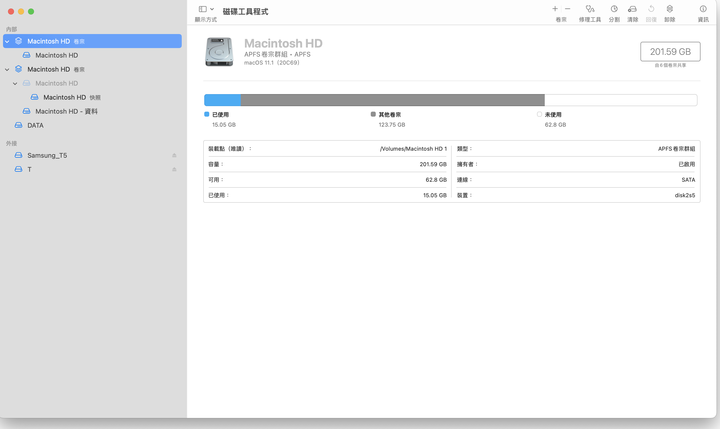Viewport: 720px width, 429px height.
Task: Click the drive icon next to T
Action: pos(18,169)
